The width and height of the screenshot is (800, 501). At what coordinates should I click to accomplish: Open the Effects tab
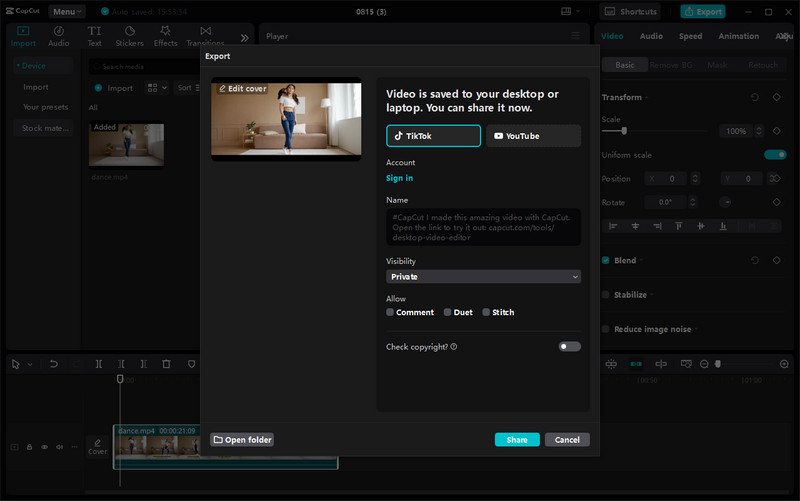(165, 36)
